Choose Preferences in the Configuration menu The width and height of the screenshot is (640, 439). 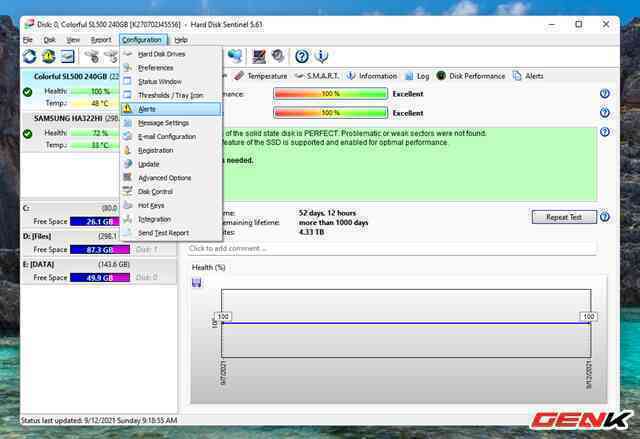point(171,68)
